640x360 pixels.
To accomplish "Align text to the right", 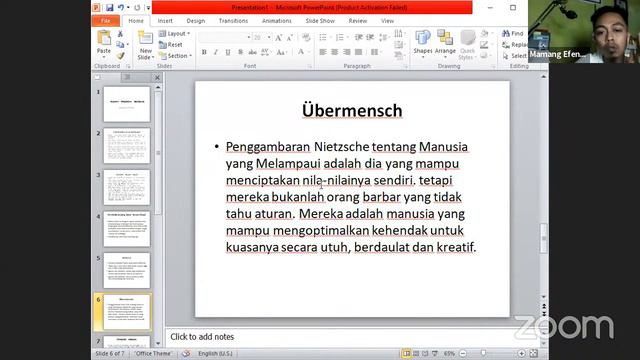I will point(347,52).
